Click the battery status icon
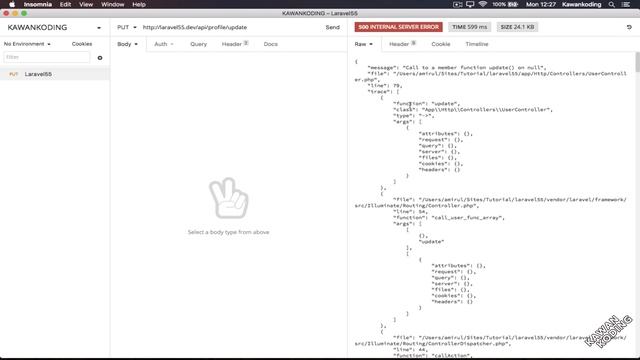Viewport: 640px width, 360px height. coord(513,4)
